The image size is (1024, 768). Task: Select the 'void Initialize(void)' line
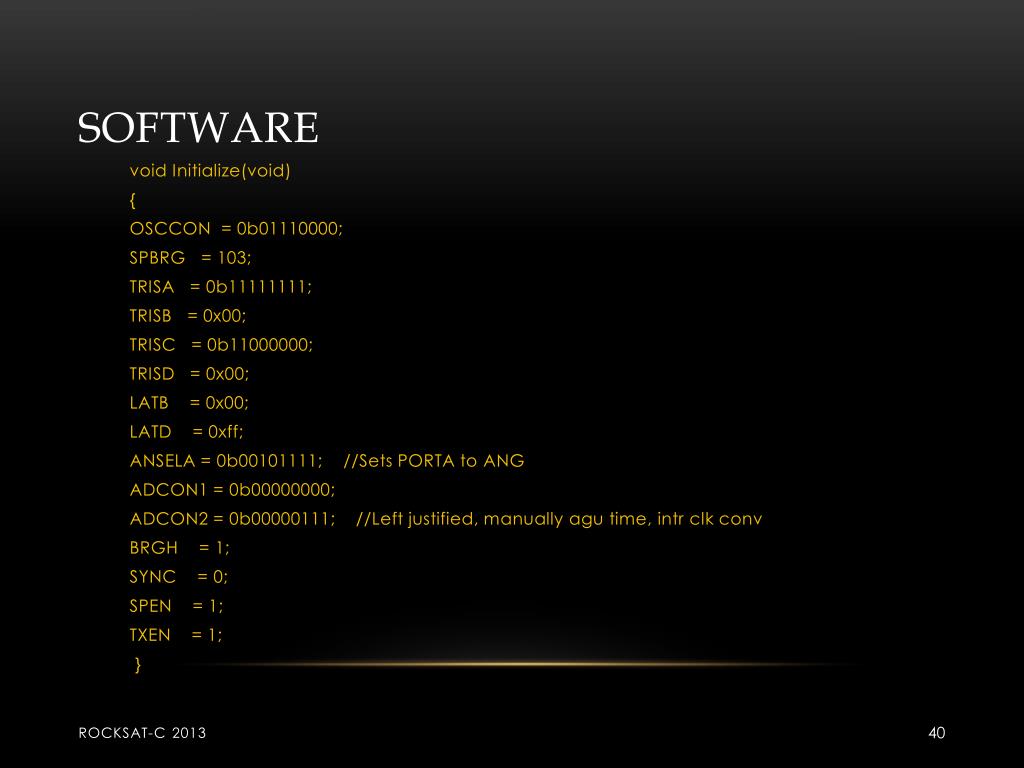pos(210,170)
